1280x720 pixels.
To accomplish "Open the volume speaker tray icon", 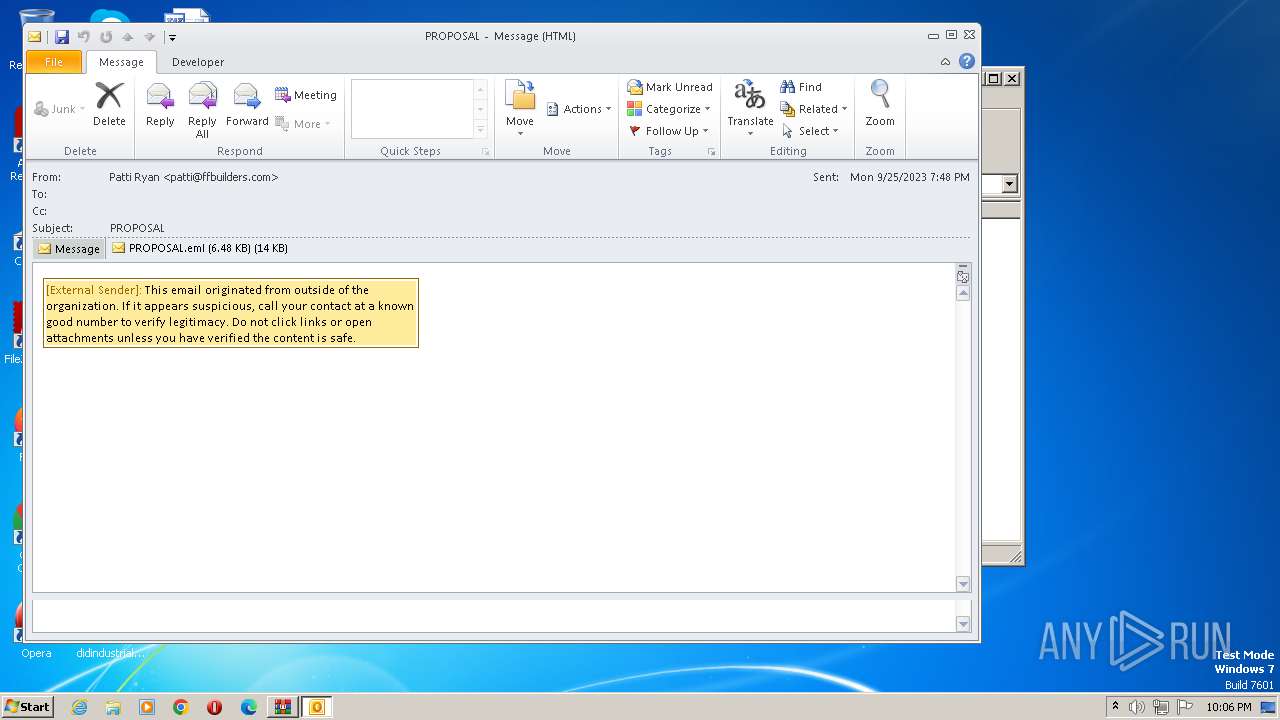I will pyautogui.click(x=1136, y=707).
